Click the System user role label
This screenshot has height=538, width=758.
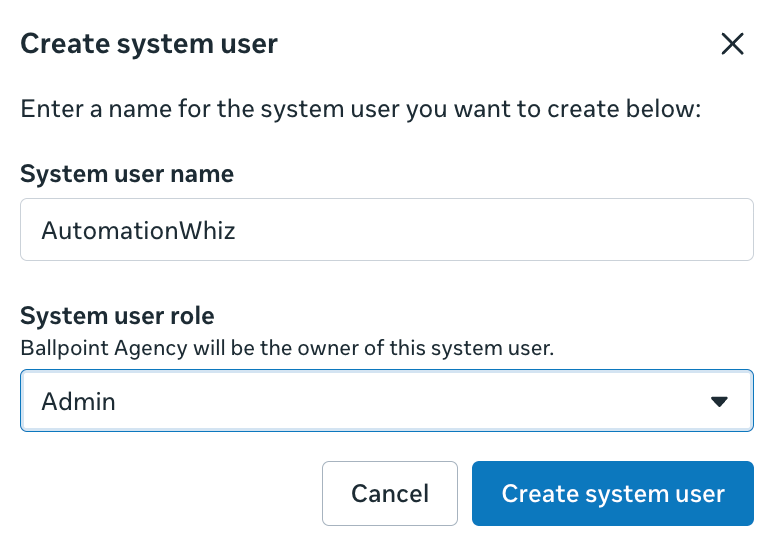tap(117, 316)
